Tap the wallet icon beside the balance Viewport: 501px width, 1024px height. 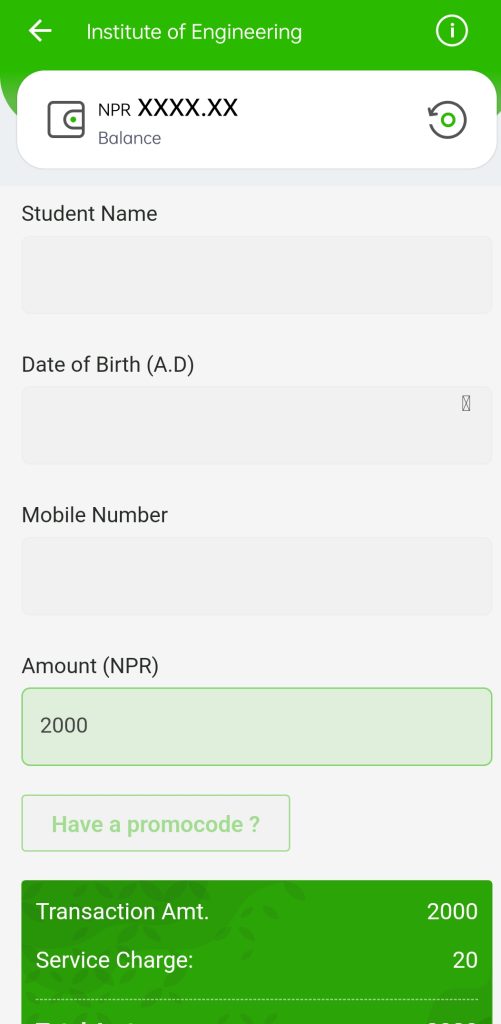(66, 120)
